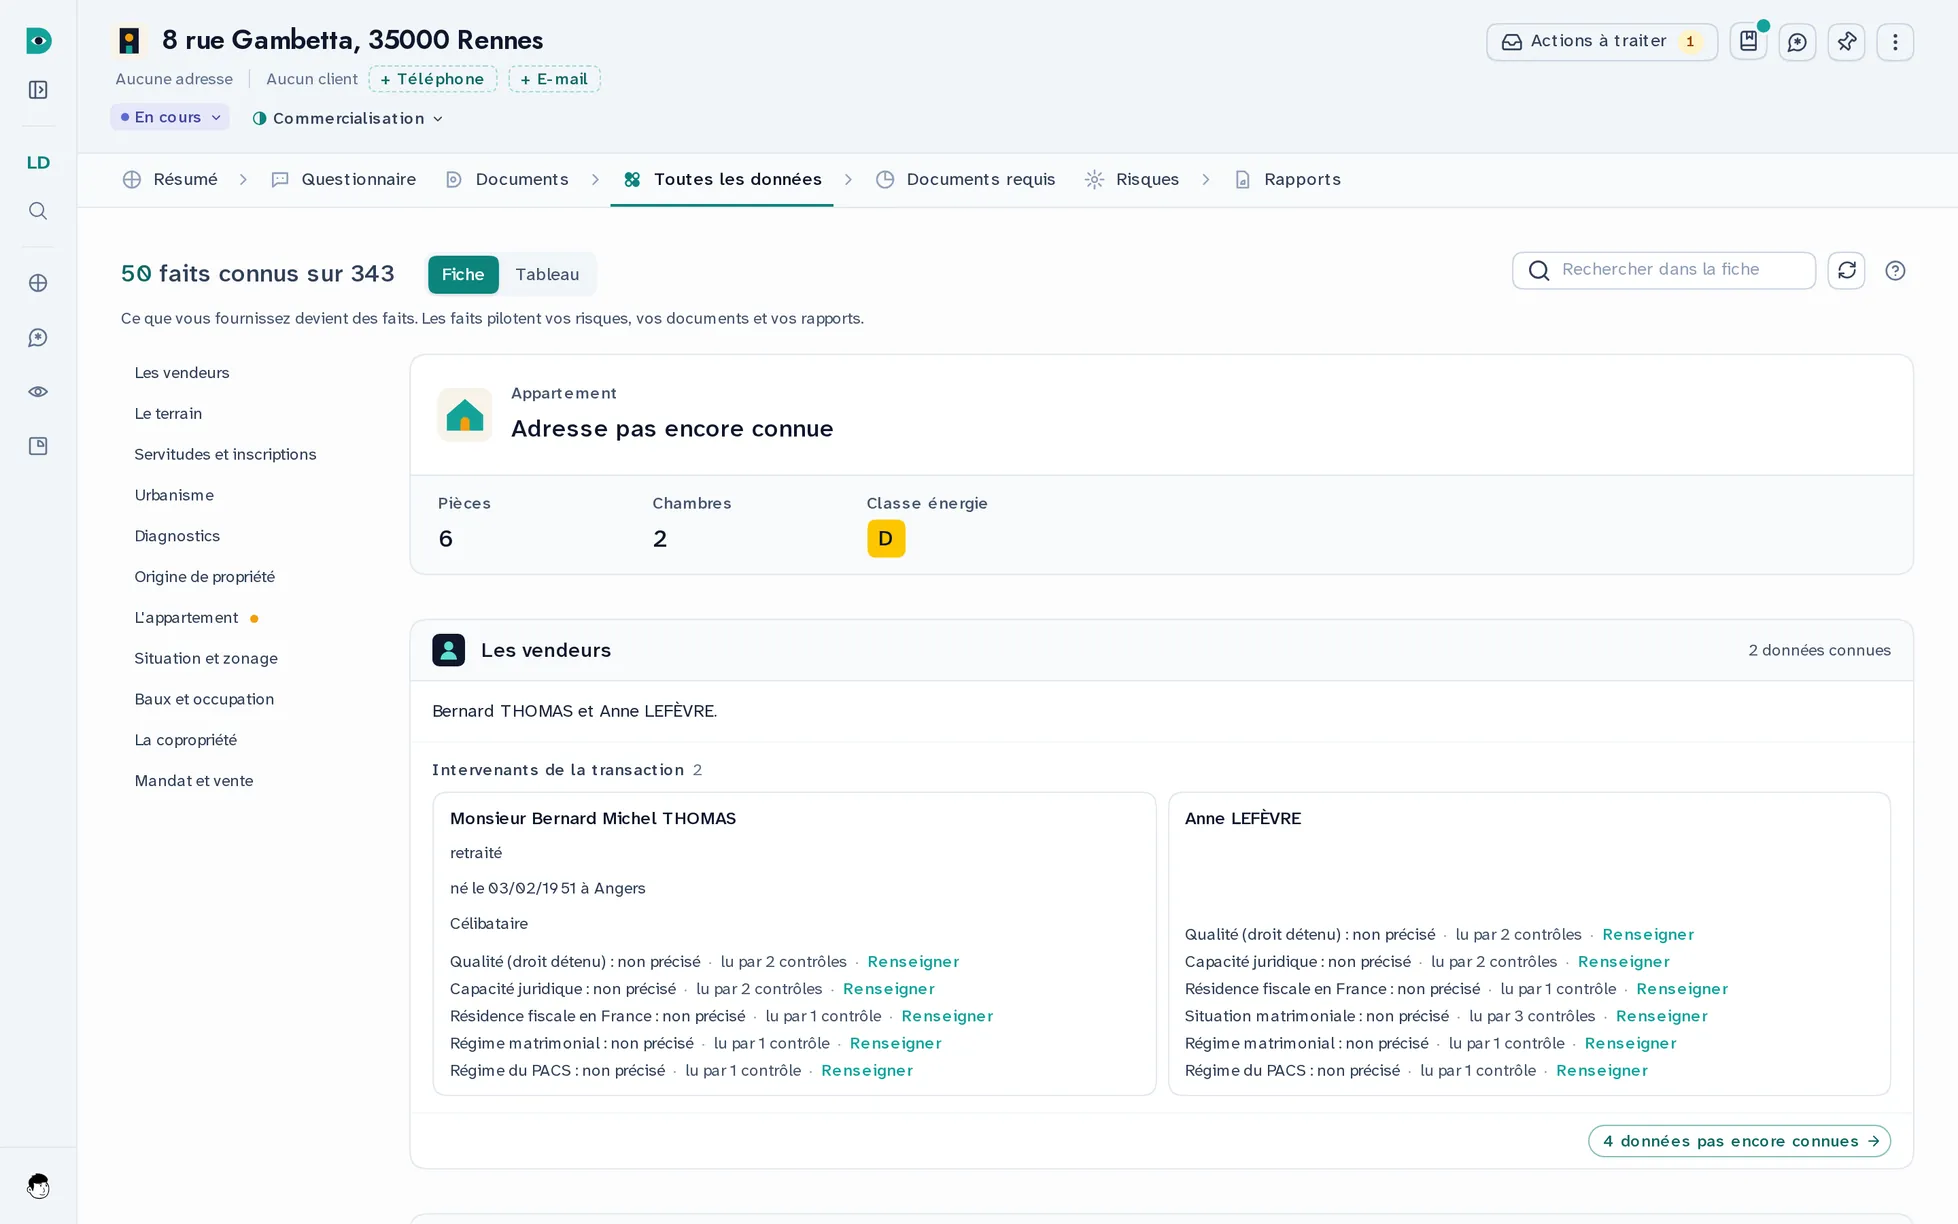Jump to La copropriété section
Viewport: 1958px width, 1224px height.
[186, 740]
